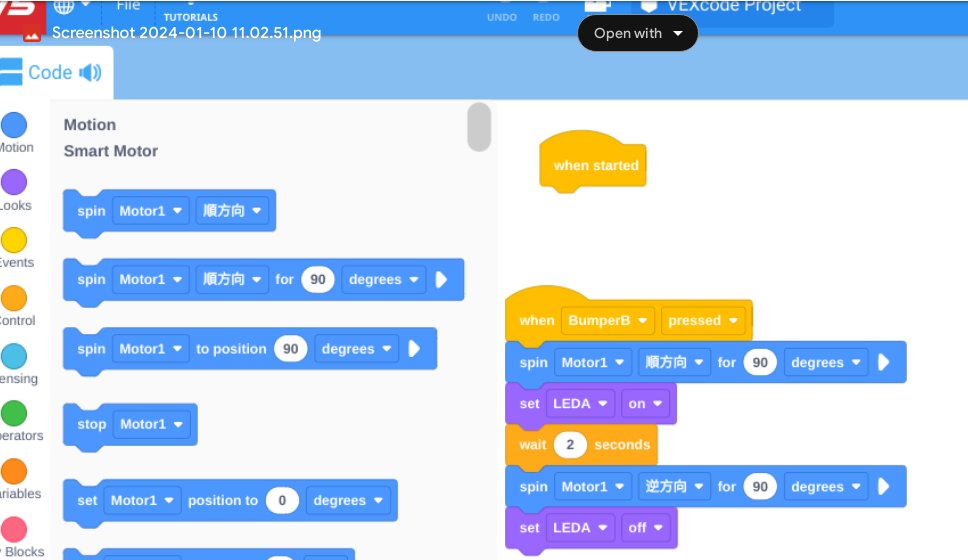
Task: Click the 2 field in the wait block
Action: [x=570, y=445]
